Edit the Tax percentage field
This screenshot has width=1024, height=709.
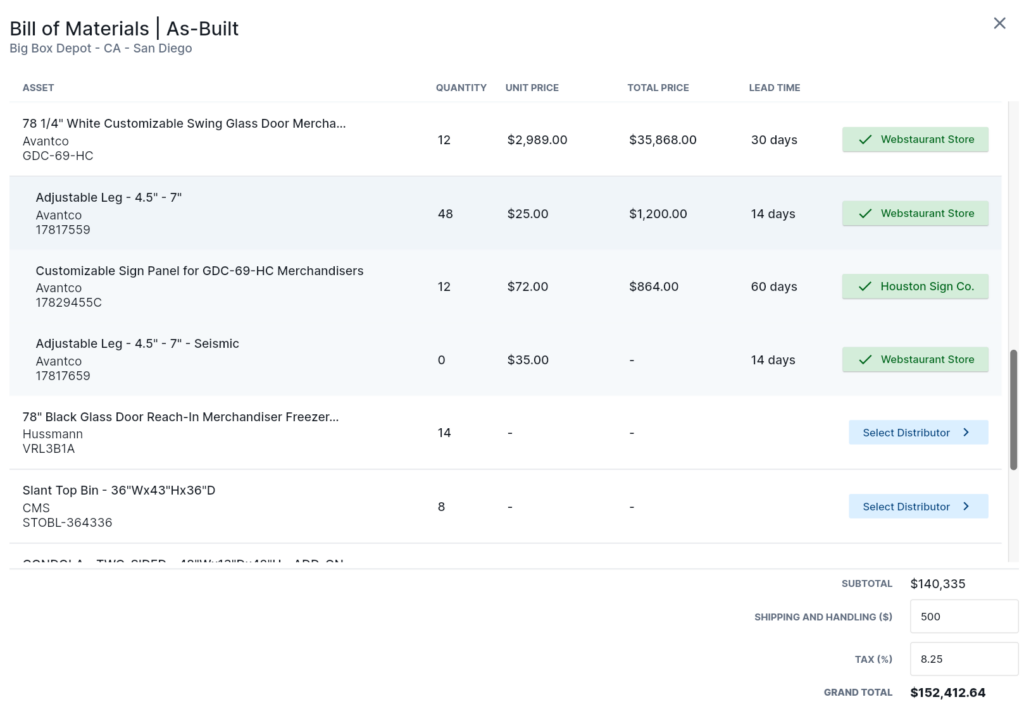click(x=963, y=660)
